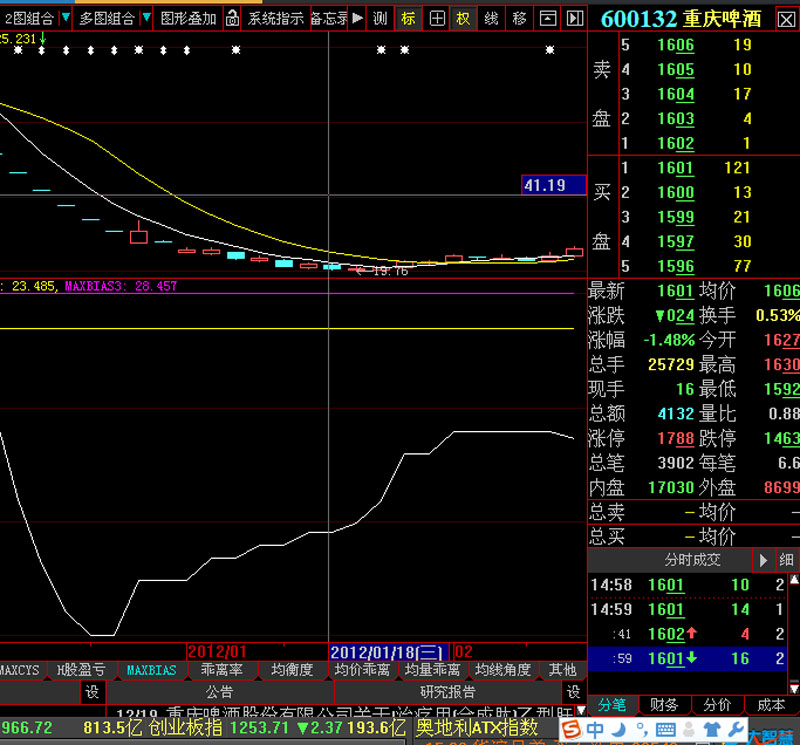Click sell level 5 price 1606
The height and width of the screenshot is (745, 800).
[676, 45]
